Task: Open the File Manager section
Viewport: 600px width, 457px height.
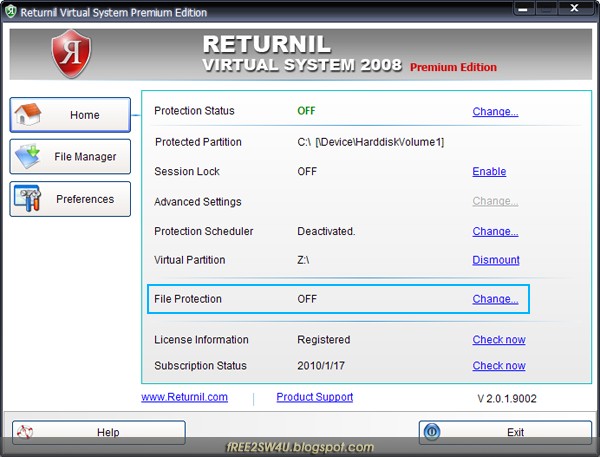Action: (x=70, y=157)
